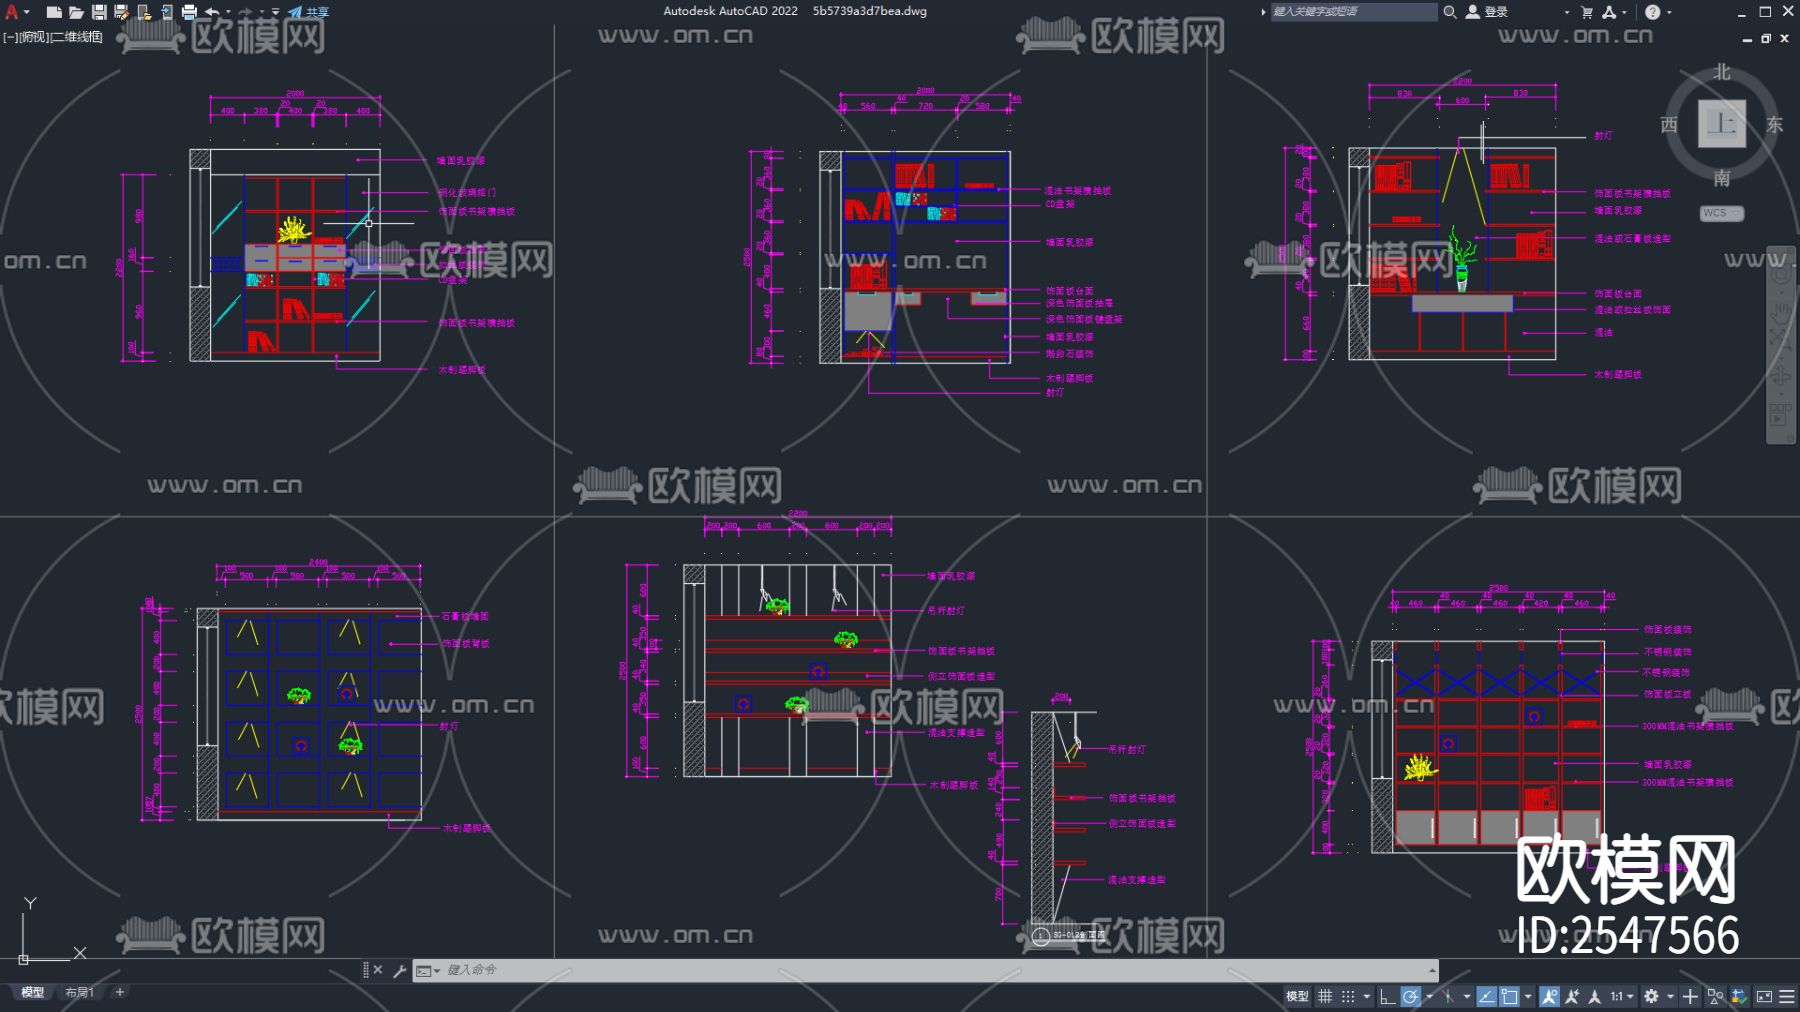Select west 西 on the ViewCube compass
Screen dimensions: 1800x1012
point(1669,125)
